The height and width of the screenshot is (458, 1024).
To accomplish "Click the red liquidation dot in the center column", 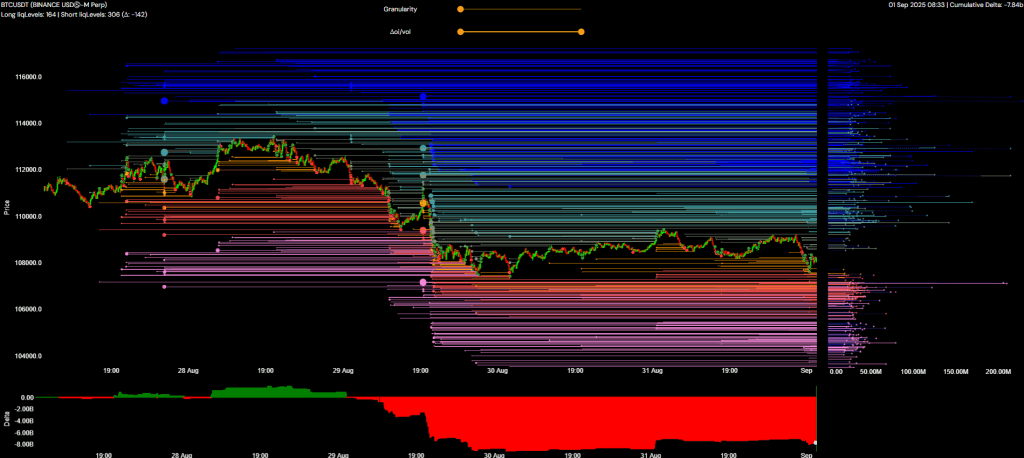I will click(x=423, y=230).
